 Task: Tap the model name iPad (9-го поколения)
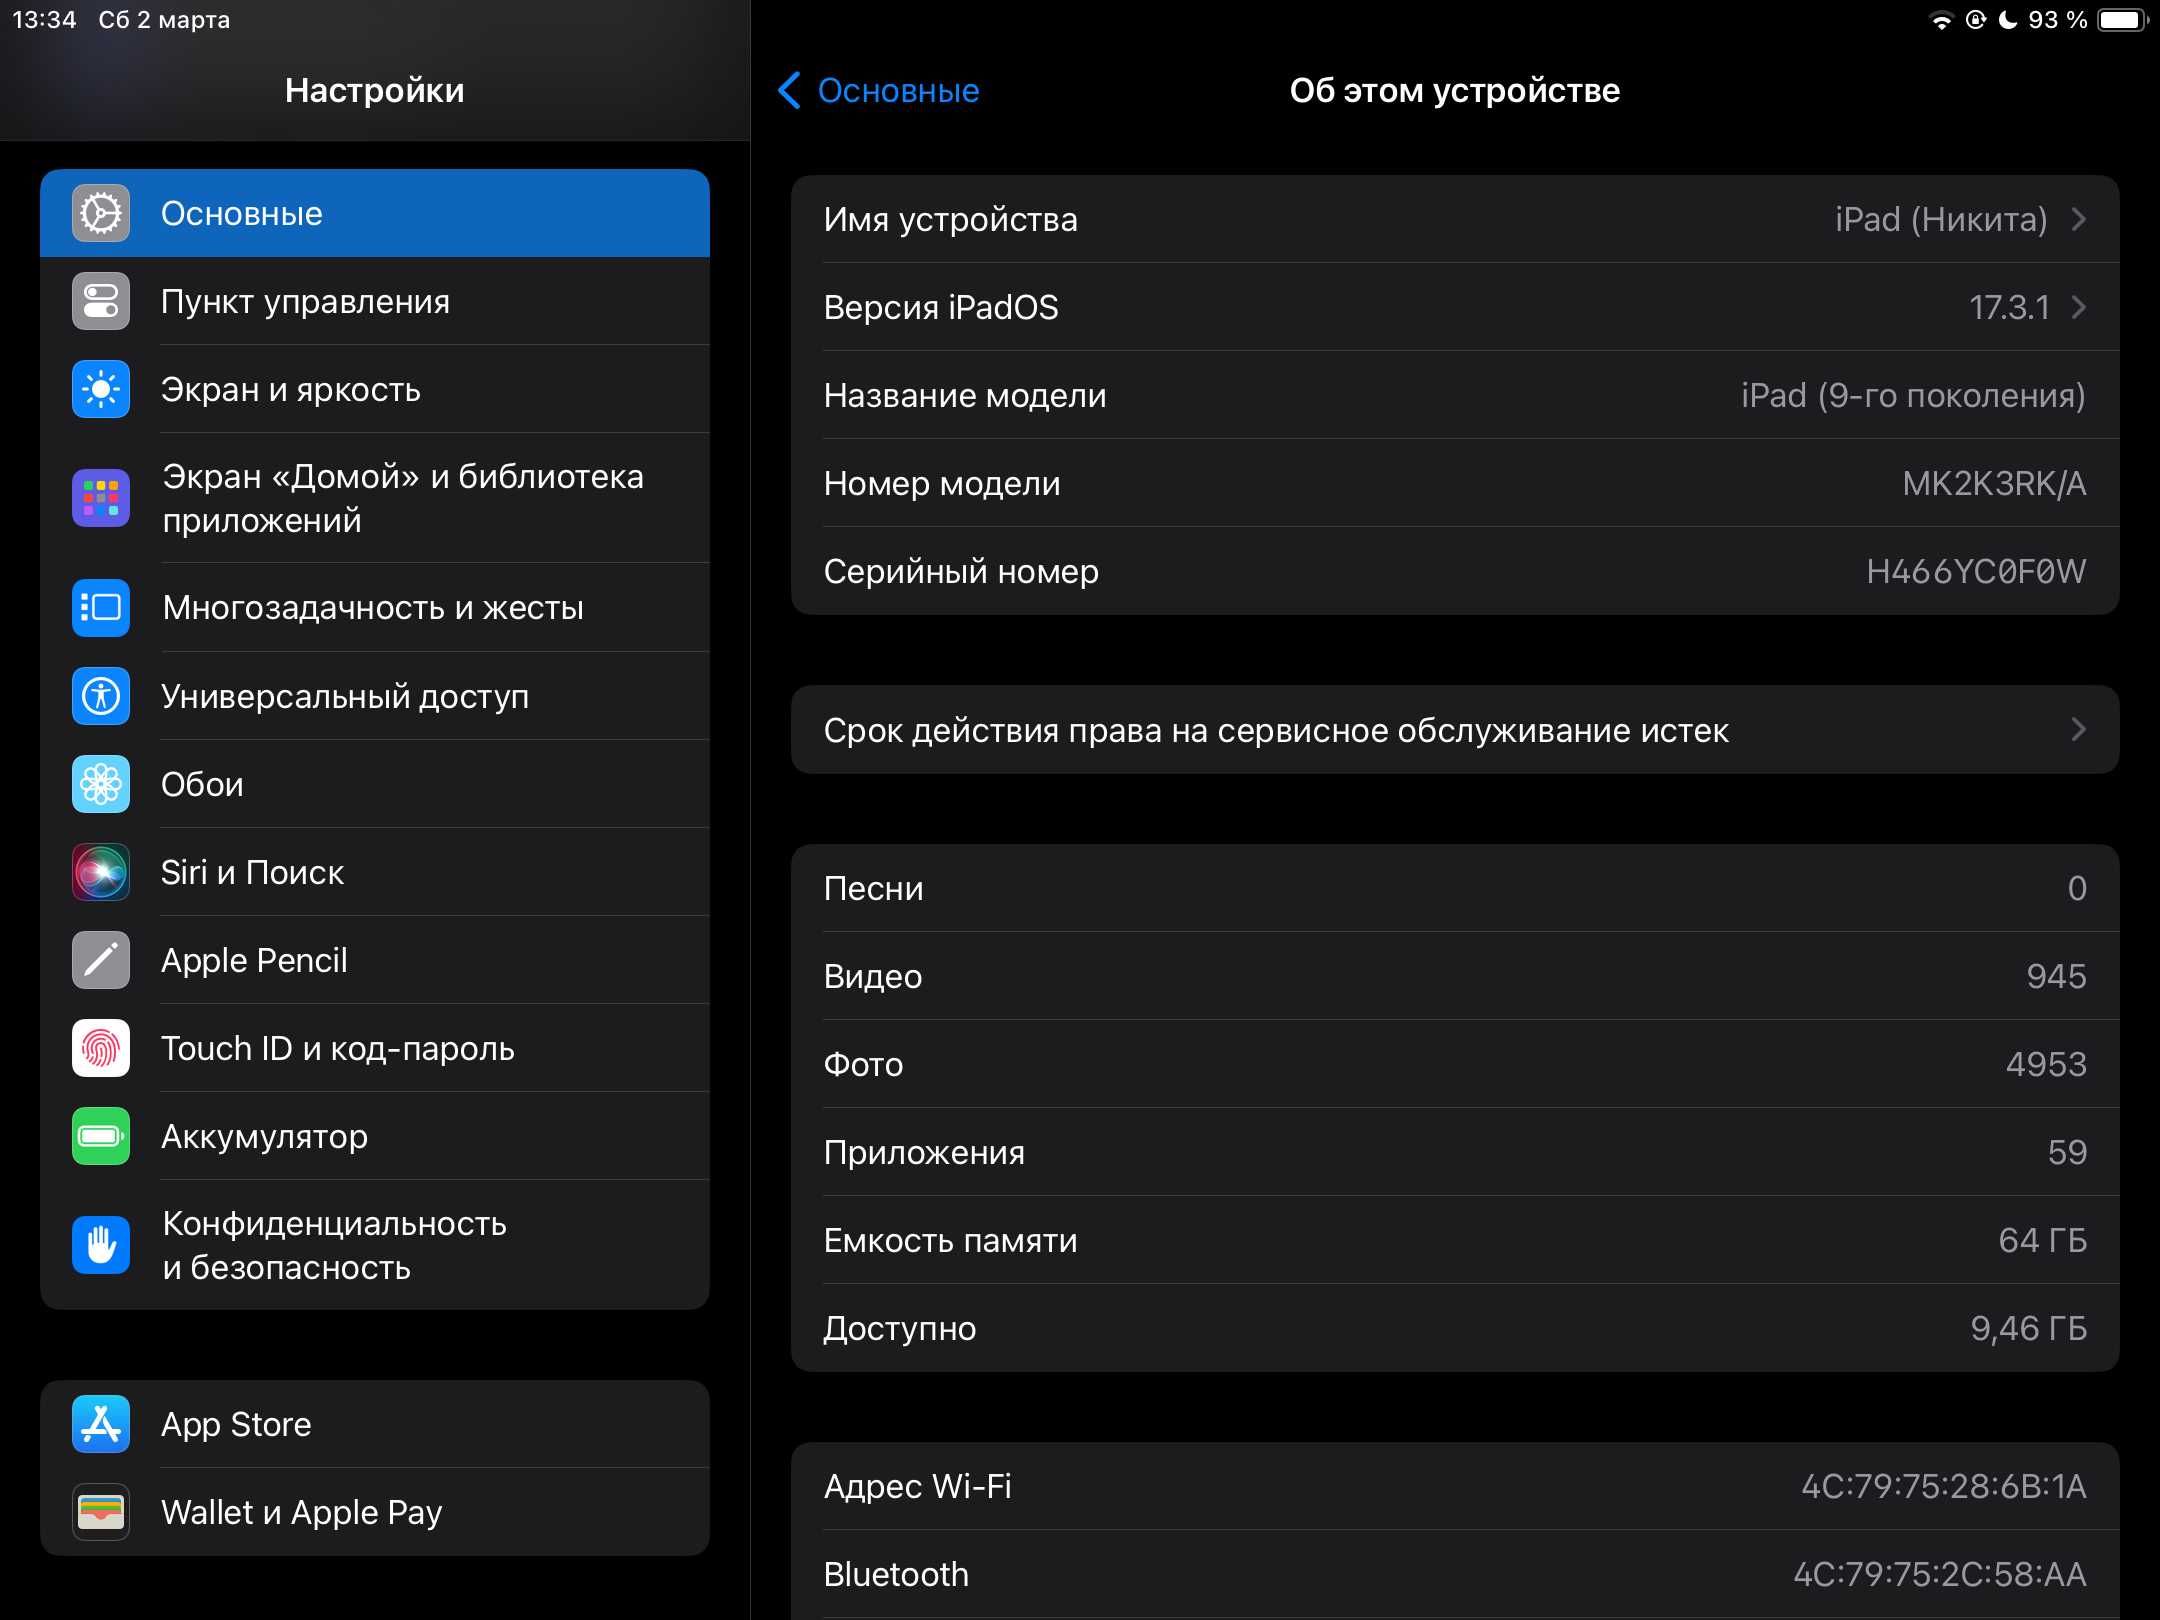(x=1913, y=396)
